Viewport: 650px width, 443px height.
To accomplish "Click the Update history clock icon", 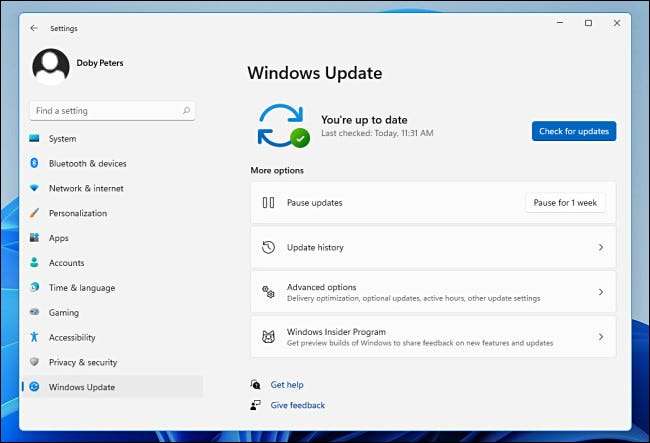I will [268, 247].
